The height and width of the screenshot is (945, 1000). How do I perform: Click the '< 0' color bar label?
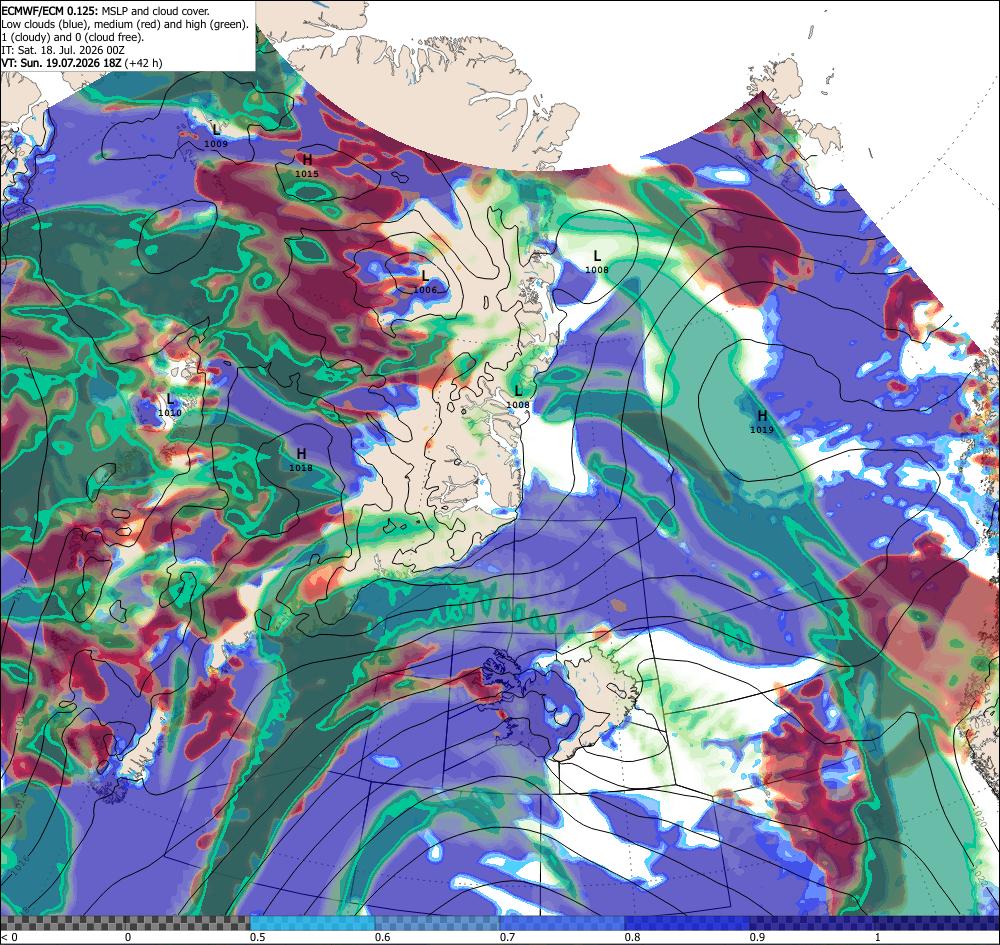[x=9, y=937]
